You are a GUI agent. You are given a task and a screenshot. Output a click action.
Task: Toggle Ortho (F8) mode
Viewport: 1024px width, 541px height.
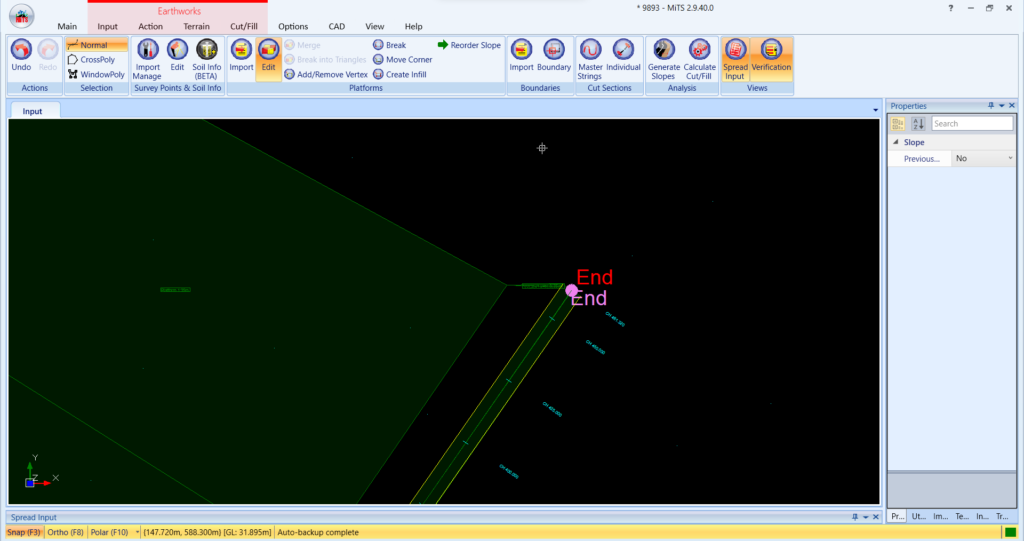pyautogui.click(x=65, y=532)
